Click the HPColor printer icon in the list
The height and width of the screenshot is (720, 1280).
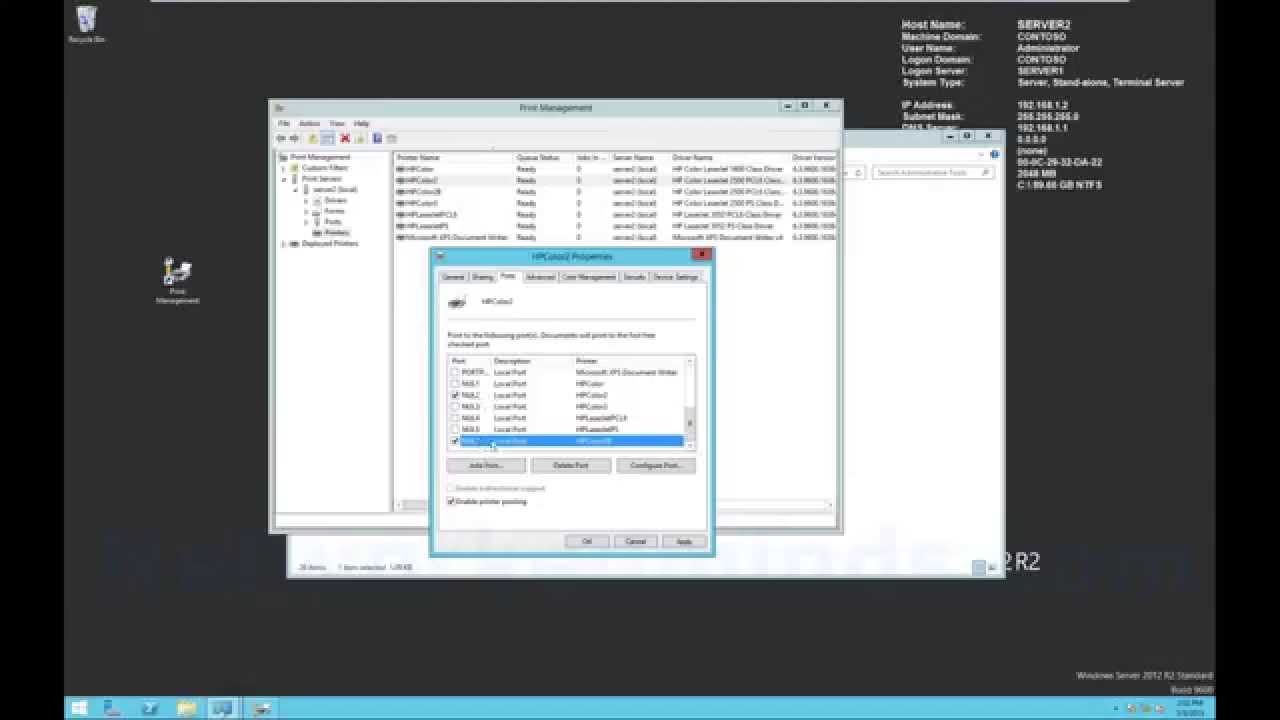click(x=400, y=169)
